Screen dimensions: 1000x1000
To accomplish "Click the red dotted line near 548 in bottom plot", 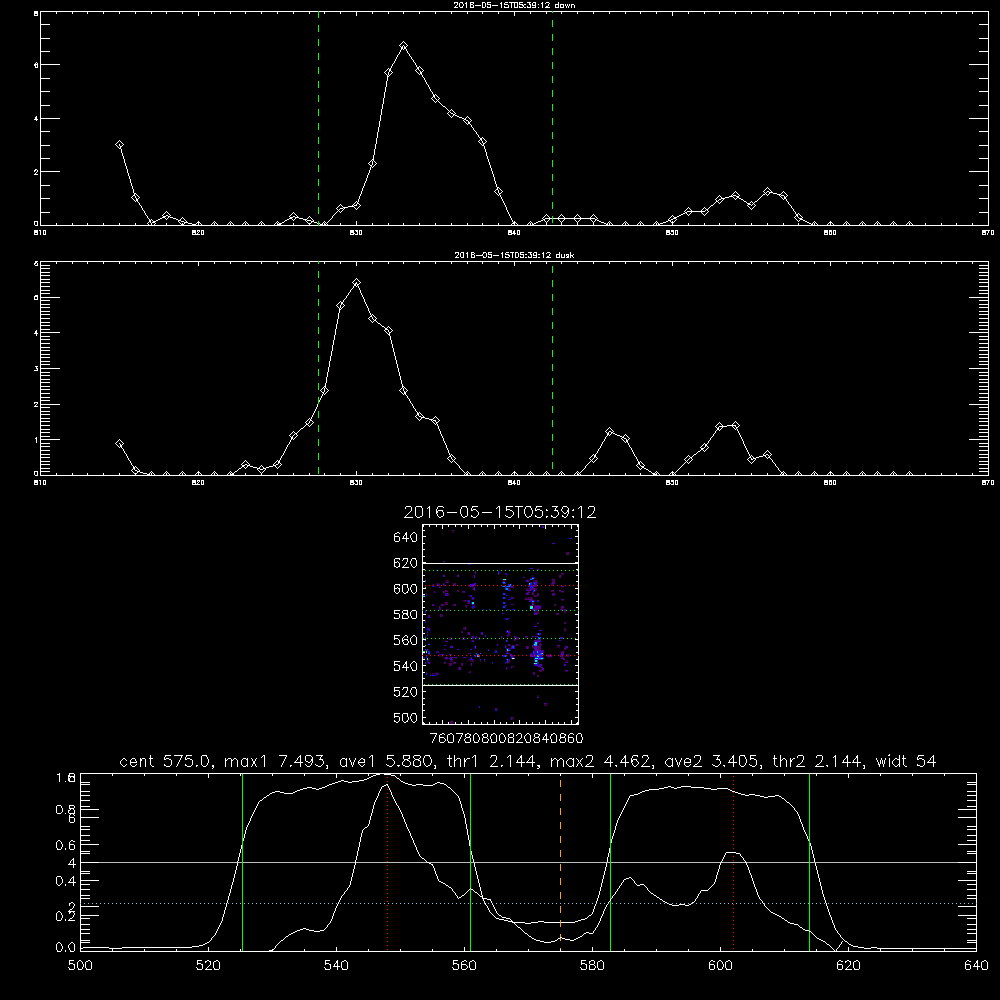I will point(387,862).
